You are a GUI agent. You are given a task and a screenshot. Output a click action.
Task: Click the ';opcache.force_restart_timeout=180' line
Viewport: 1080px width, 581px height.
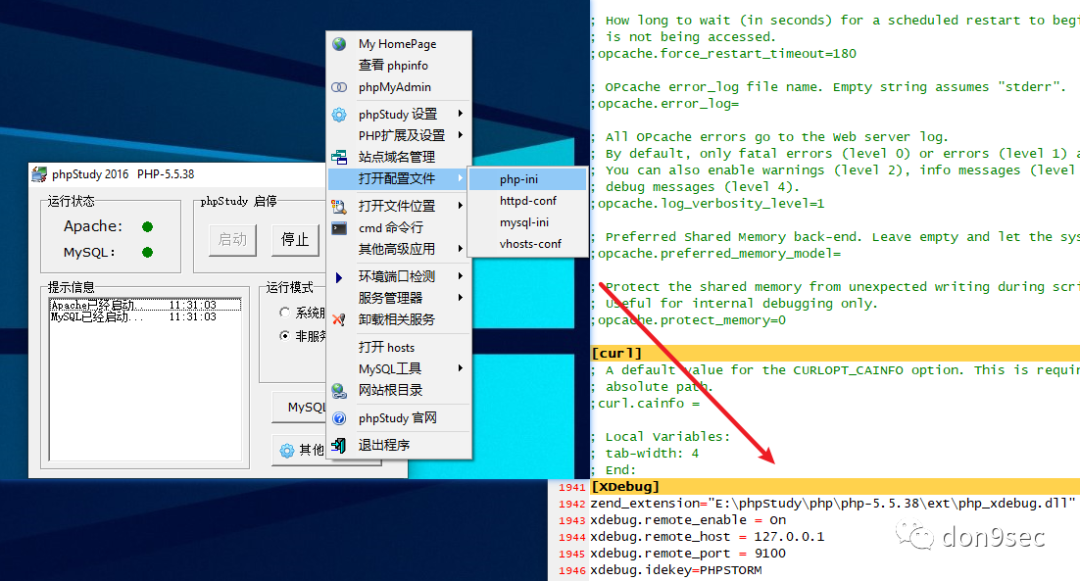tap(724, 54)
